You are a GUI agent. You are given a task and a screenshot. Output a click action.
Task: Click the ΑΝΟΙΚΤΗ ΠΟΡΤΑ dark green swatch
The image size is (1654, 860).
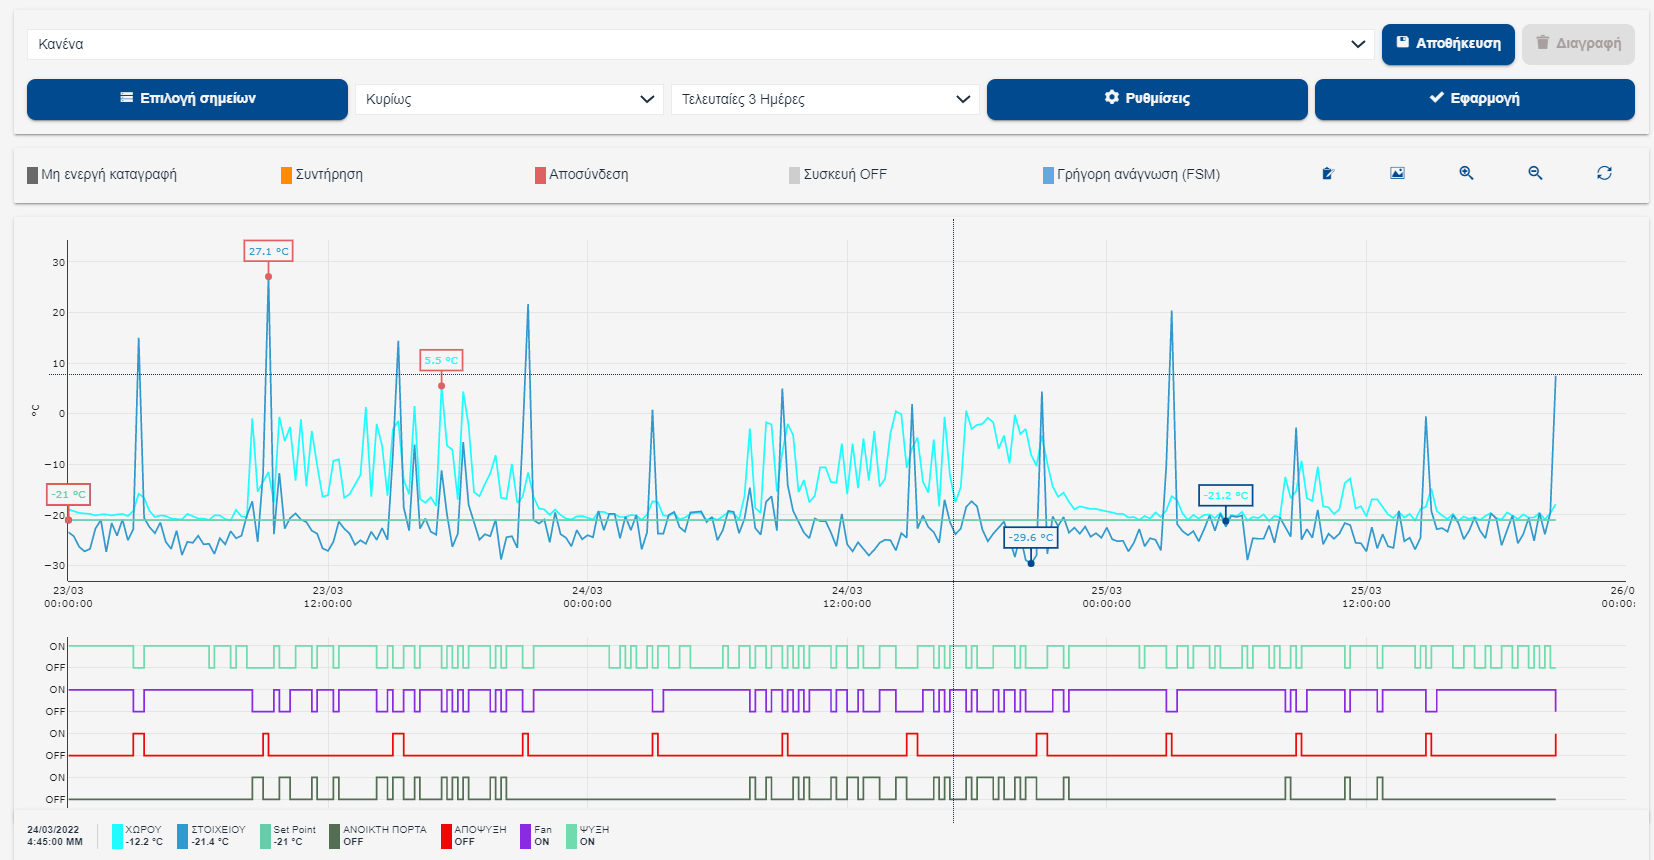pos(335,836)
